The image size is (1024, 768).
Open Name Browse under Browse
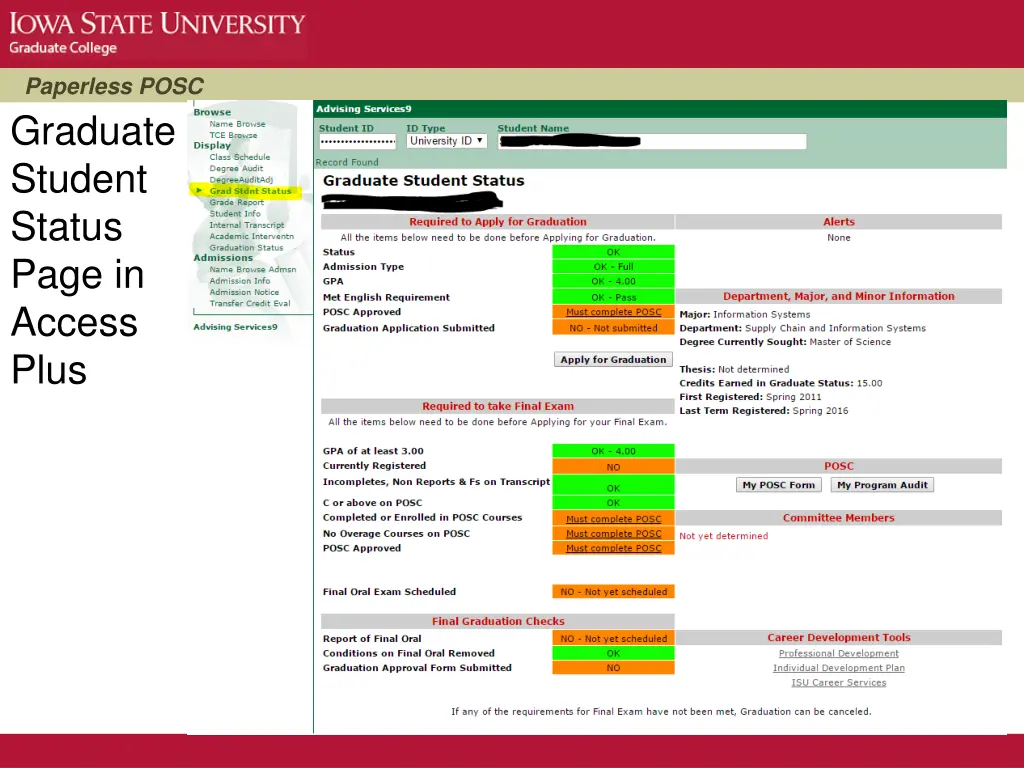(237, 123)
